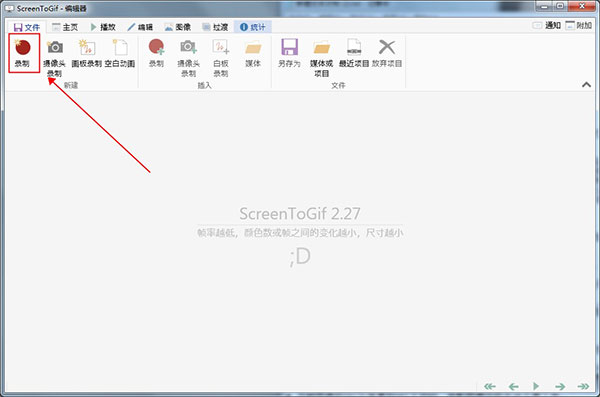Insert media file (媒体) in 插入 group
Image resolution: width=600 pixels, height=397 pixels.
coord(253,53)
